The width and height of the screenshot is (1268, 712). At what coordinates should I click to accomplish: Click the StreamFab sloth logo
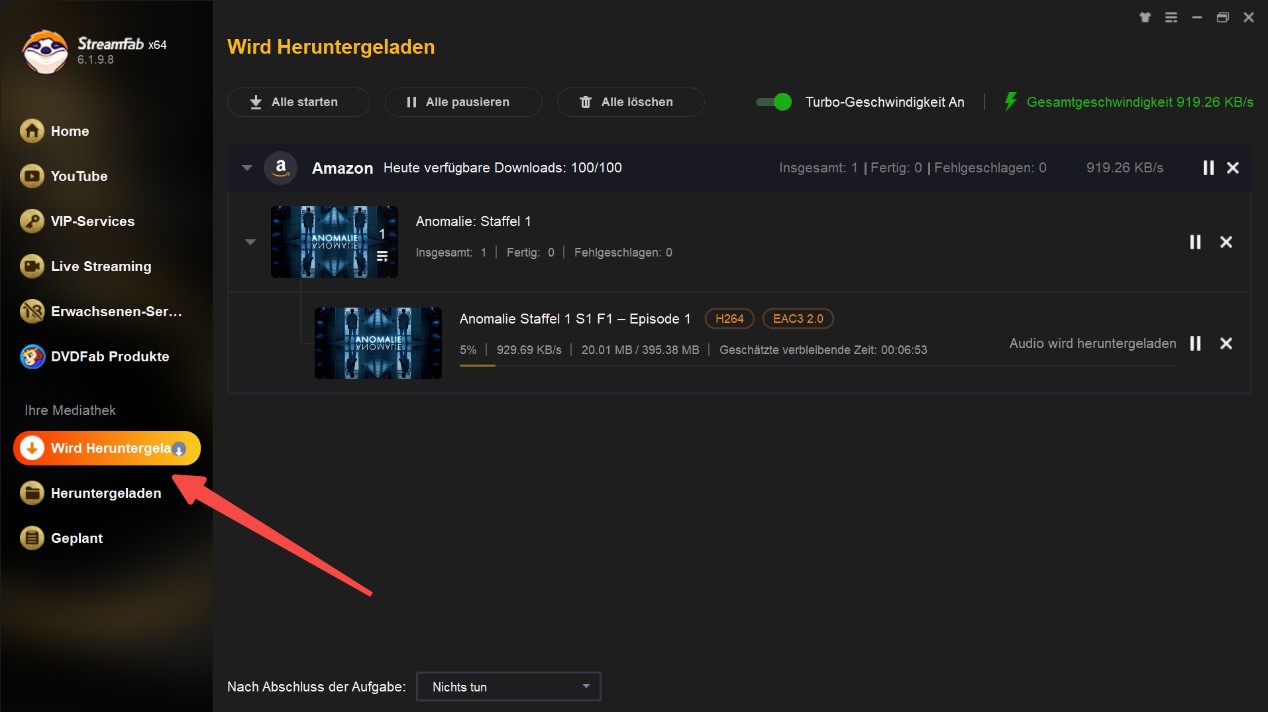click(x=45, y=51)
